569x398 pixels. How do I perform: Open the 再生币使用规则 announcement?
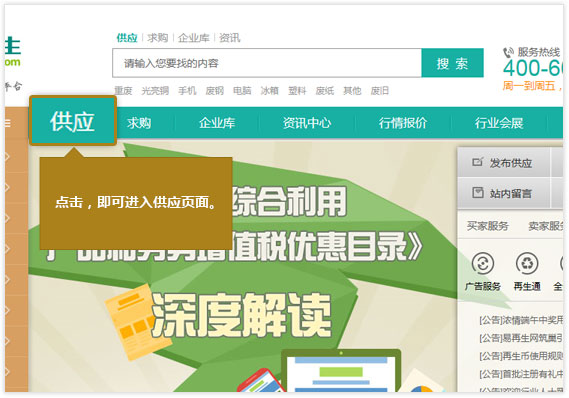click(521, 356)
